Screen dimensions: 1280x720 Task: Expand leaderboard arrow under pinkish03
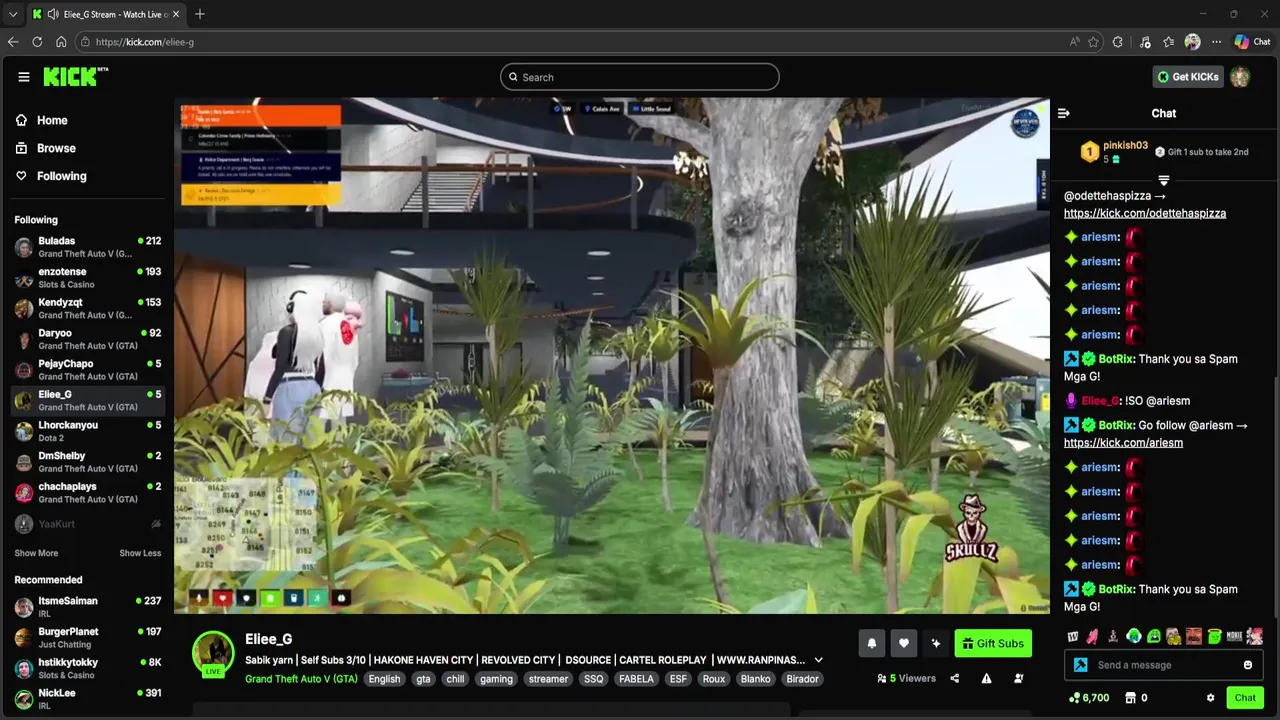[x=1163, y=180]
